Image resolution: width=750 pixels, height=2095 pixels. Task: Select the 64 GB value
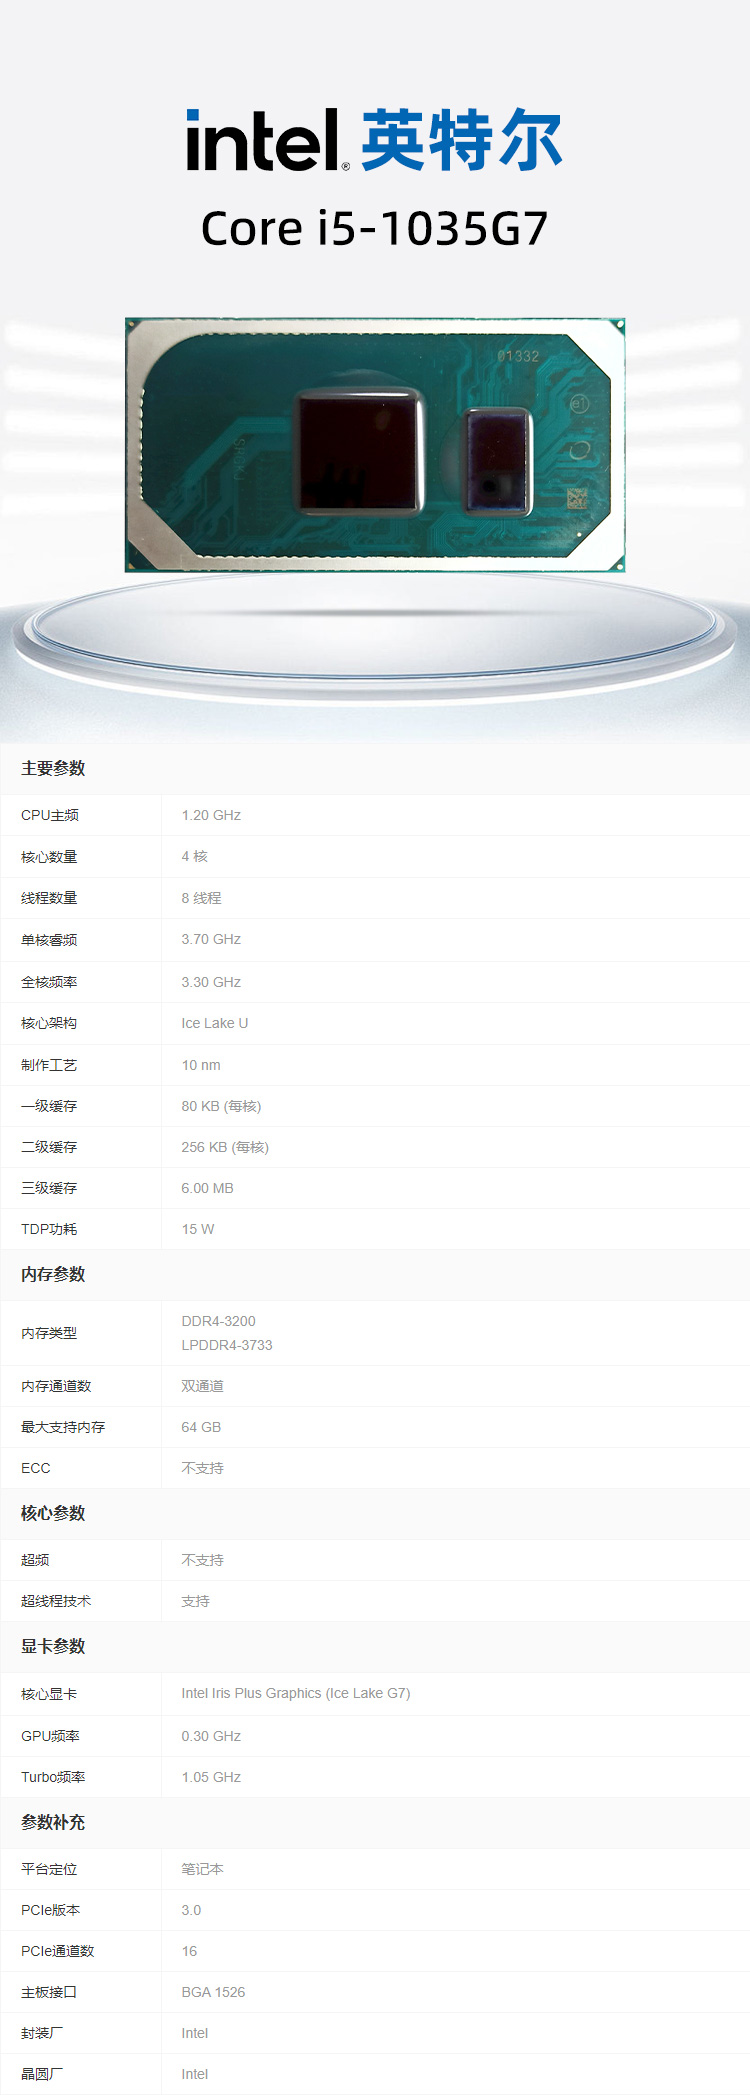201,1427
